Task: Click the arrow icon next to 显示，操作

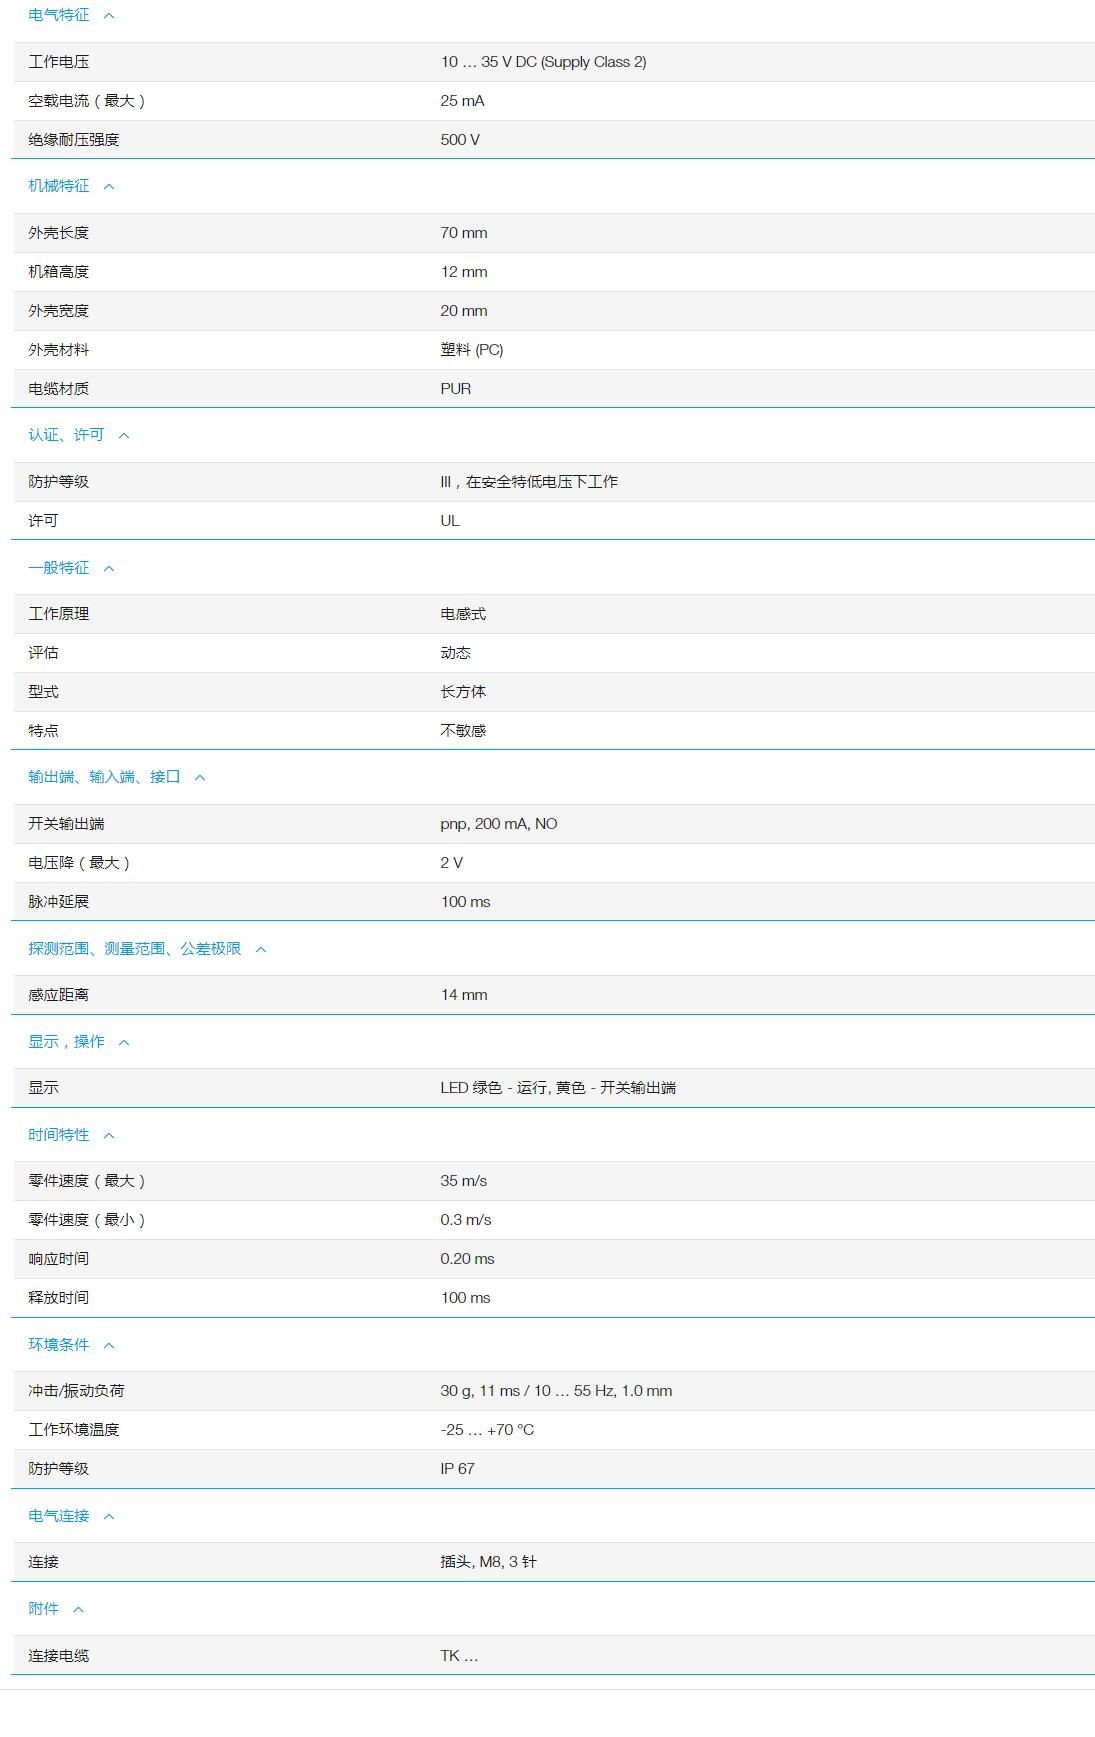Action: (x=124, y=1043)
